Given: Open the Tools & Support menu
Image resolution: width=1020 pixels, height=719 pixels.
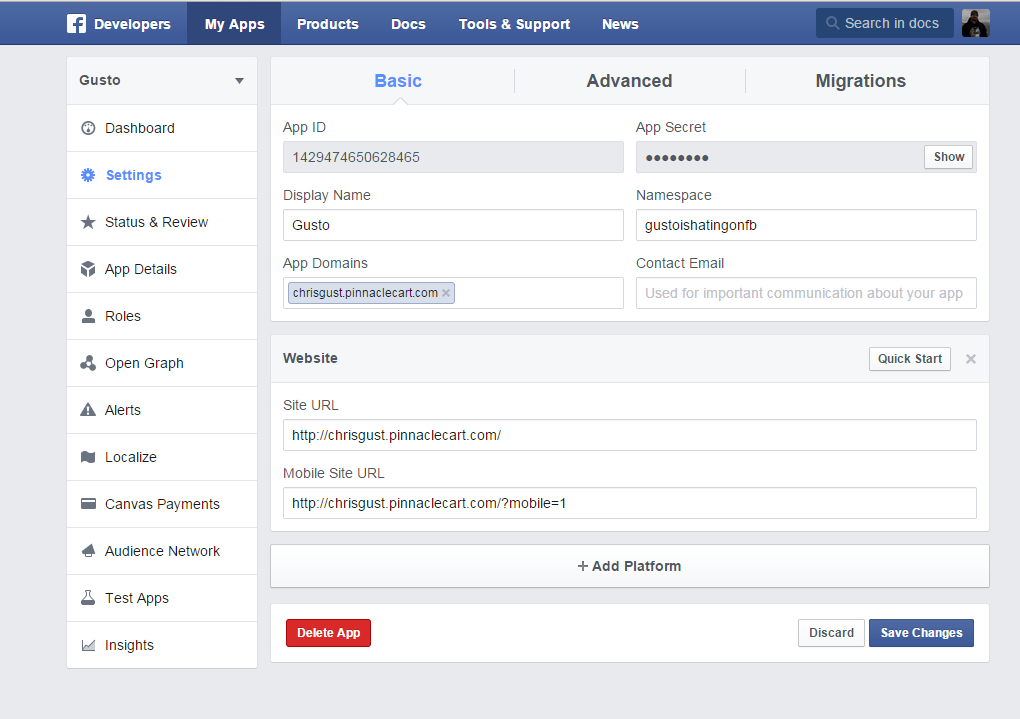Looking at the screenshot, I should coord(514,24).
